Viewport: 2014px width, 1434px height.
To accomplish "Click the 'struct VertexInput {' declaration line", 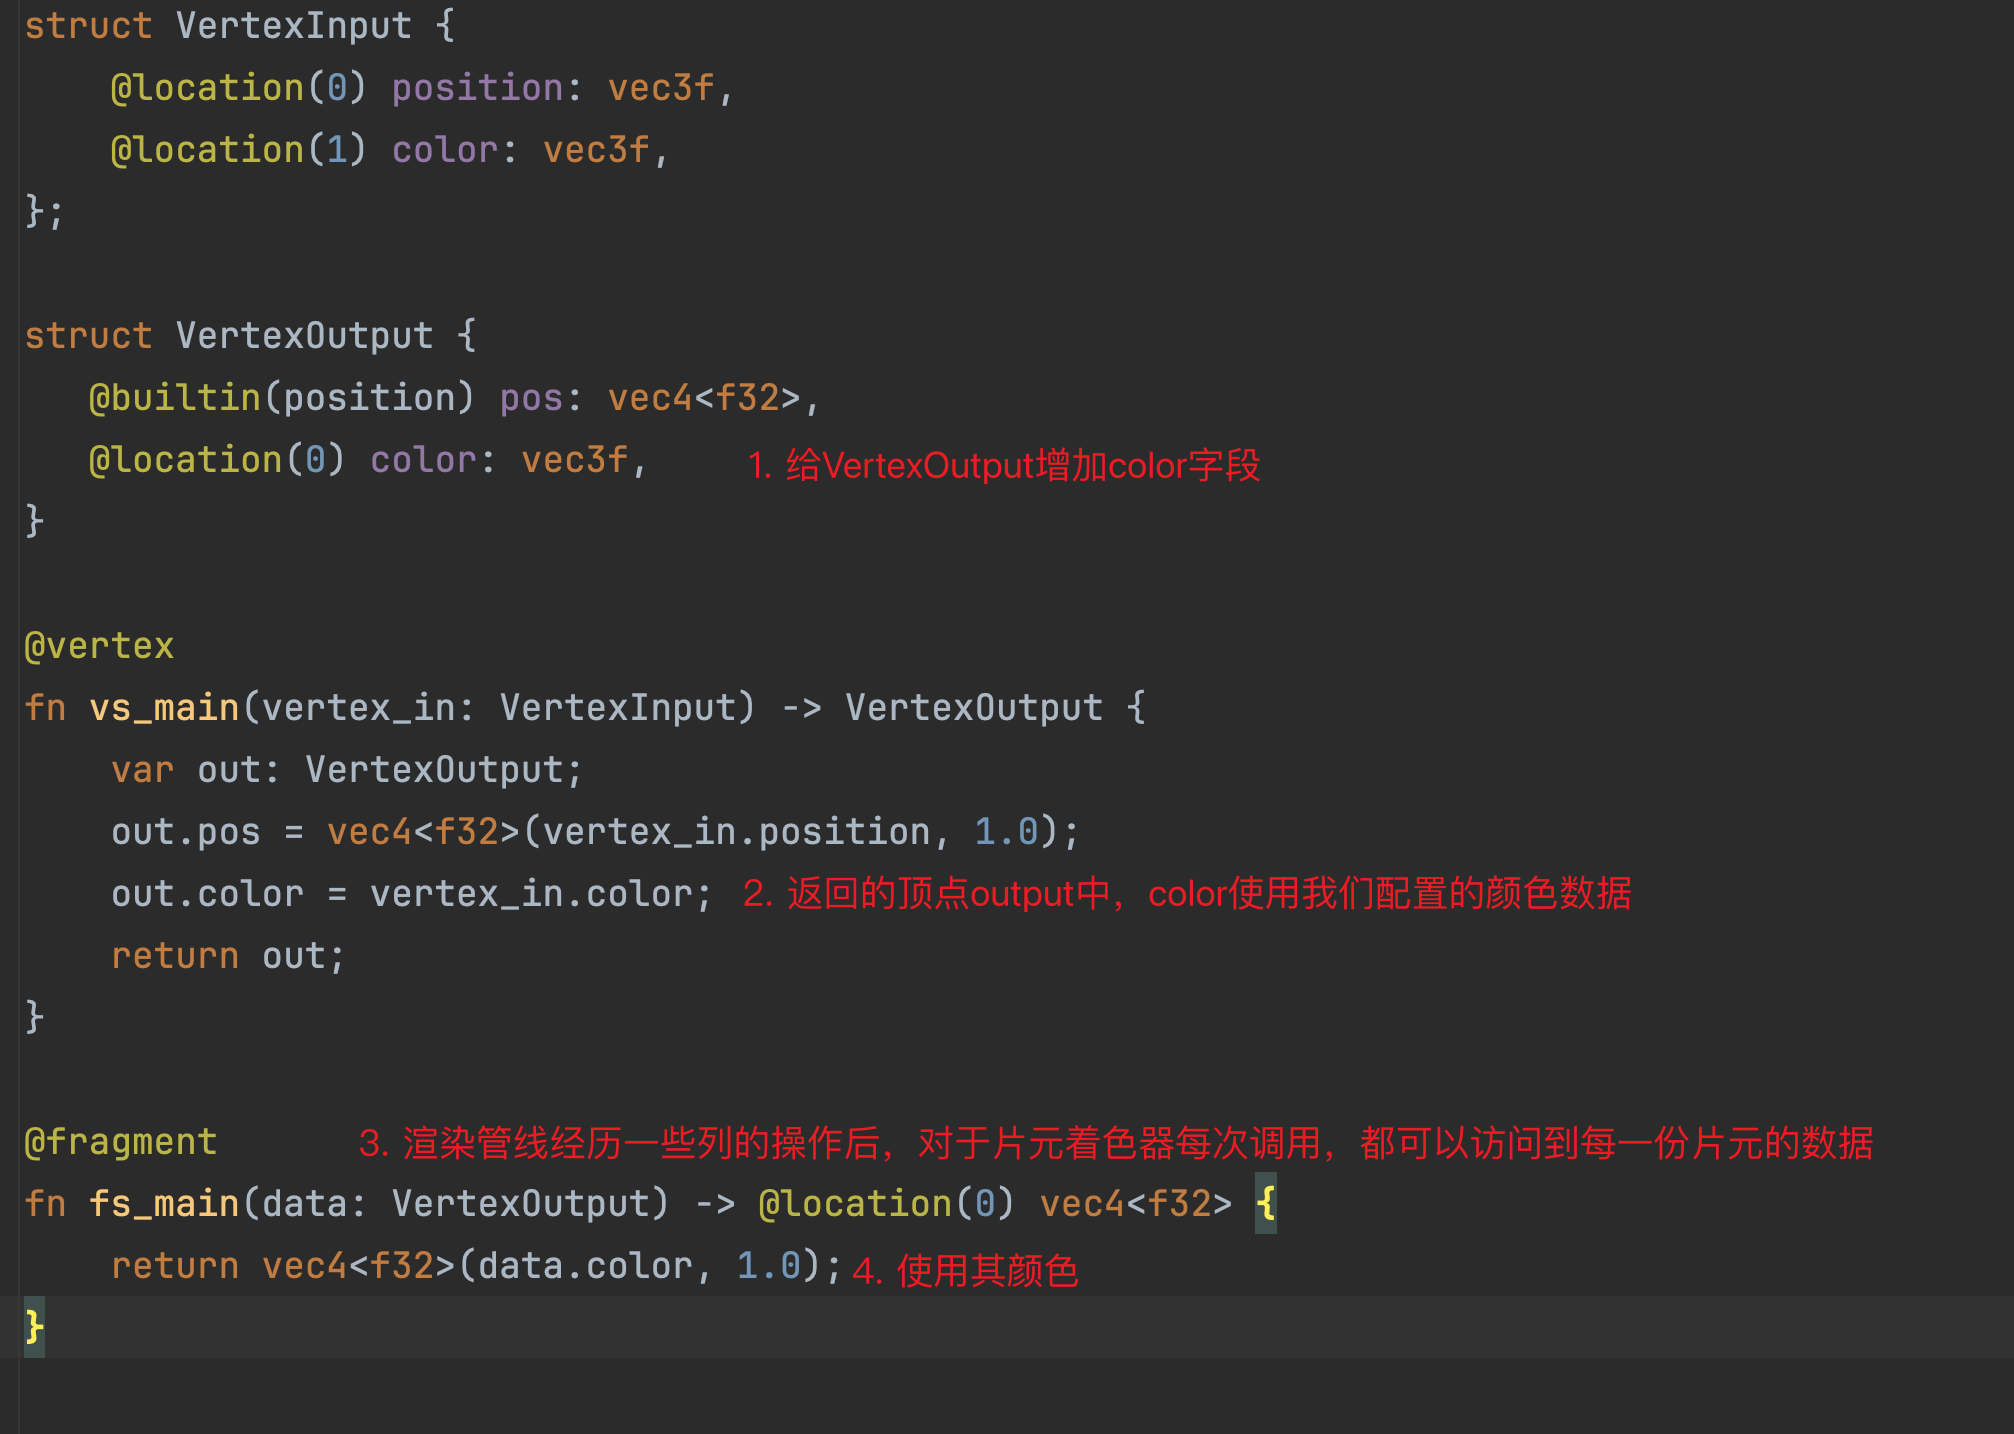I will pos(240,26).
